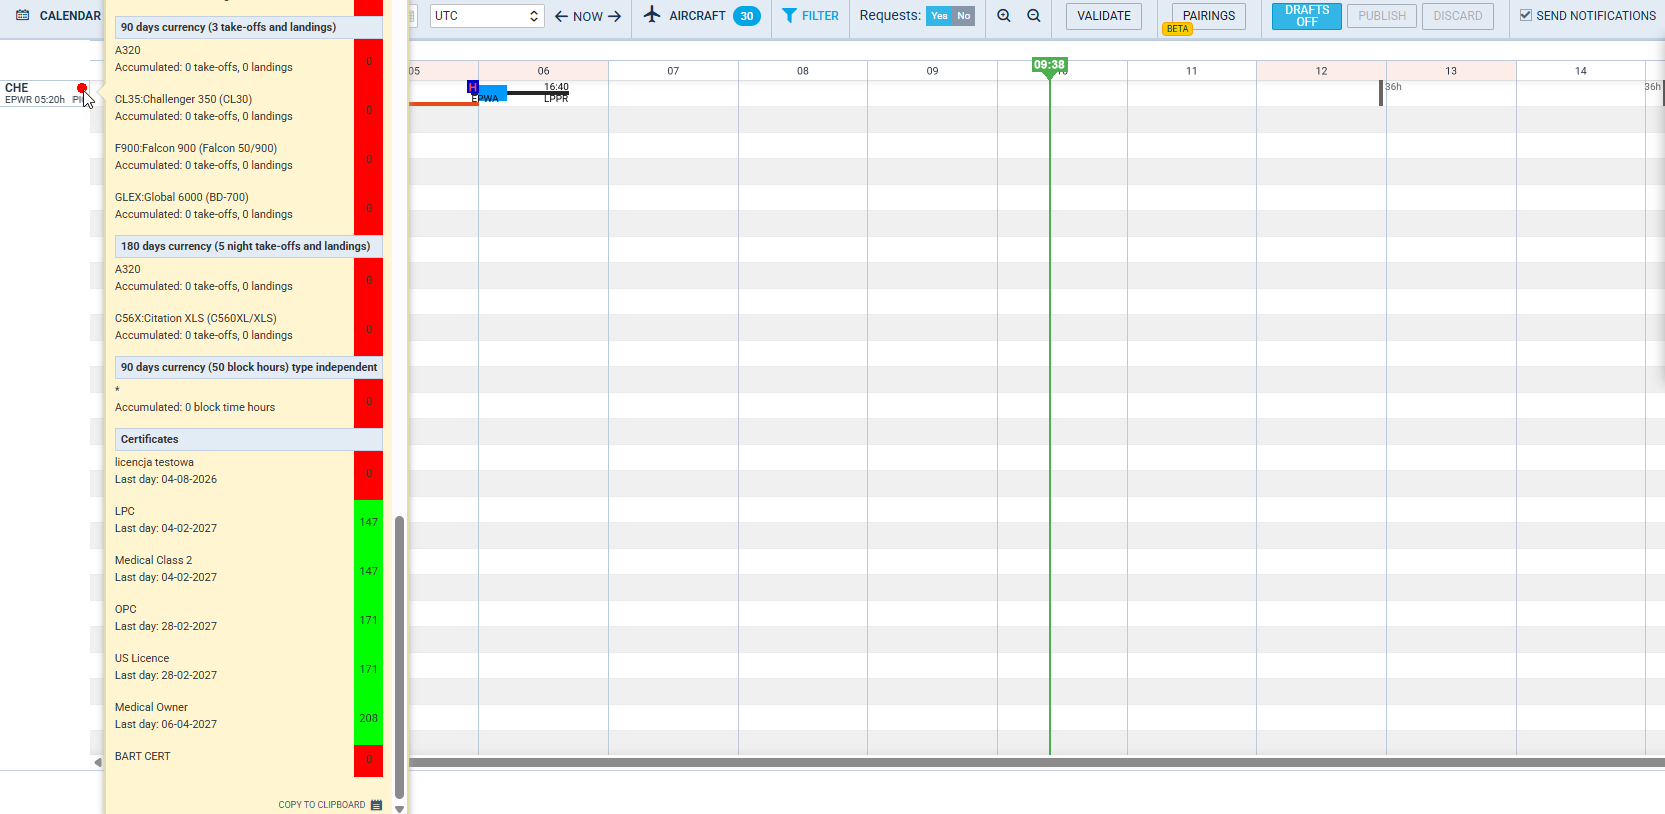Uncheck Send Notifications checkbox
This screenshot has height=814, width=1665.
pyautogui.click(x=1526, y=15)
